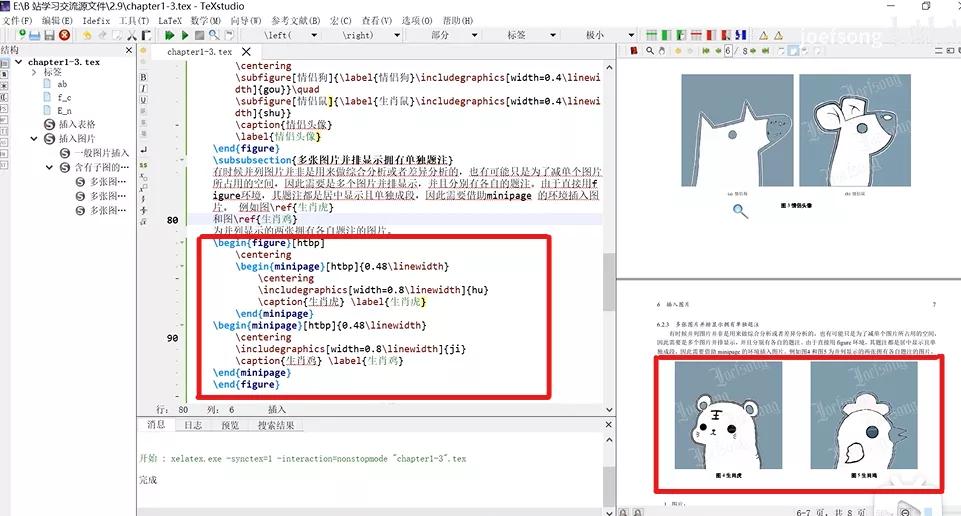961x516 pixels.
Task: Collapse the 插入图片 section node
Action: 34,139
